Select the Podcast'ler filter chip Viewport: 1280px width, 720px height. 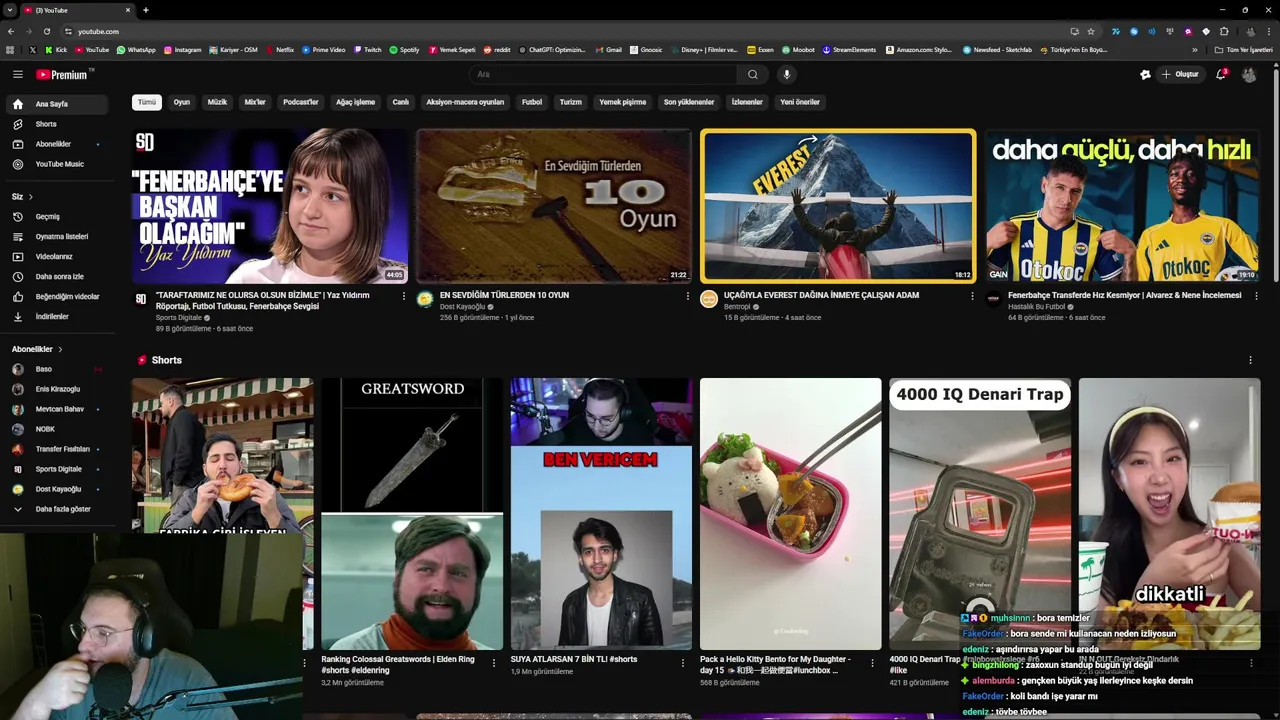[x=300, y=102]
